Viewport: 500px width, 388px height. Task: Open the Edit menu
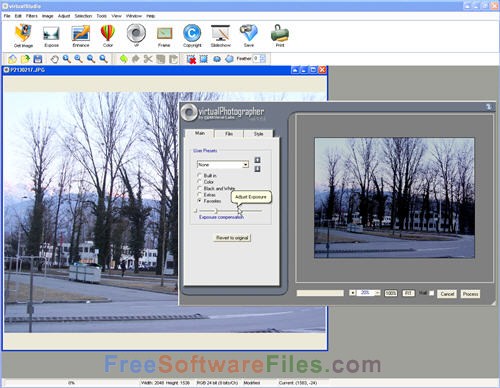[x=18, y=16]
